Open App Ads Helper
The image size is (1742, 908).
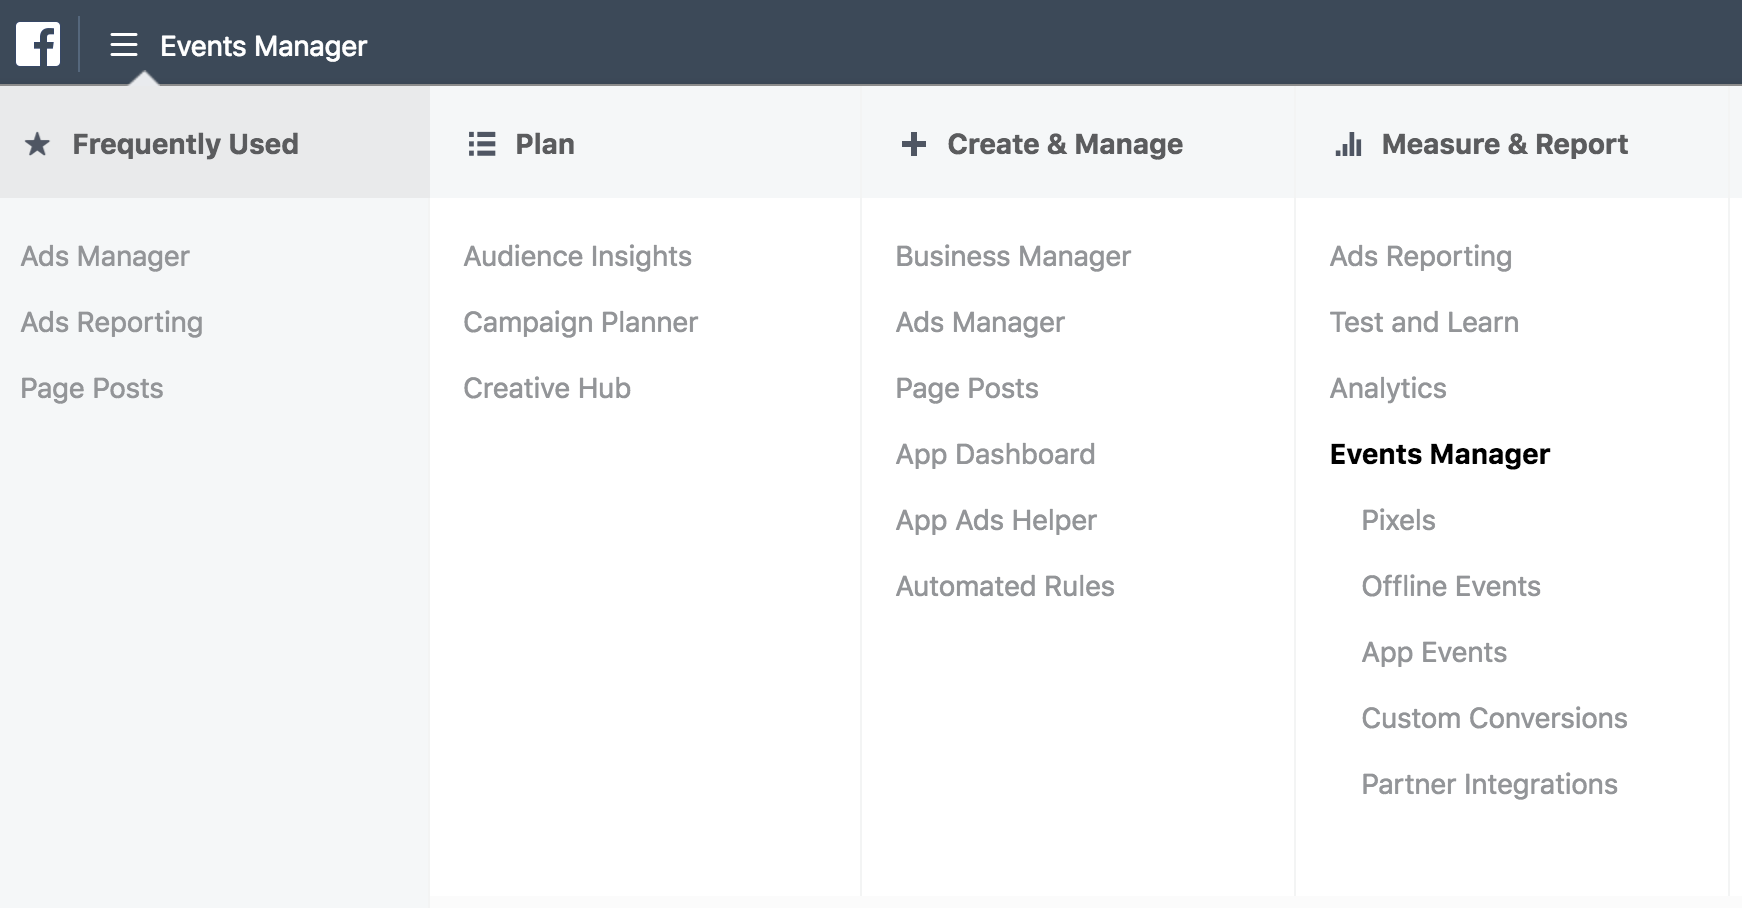tap(996, 520)
